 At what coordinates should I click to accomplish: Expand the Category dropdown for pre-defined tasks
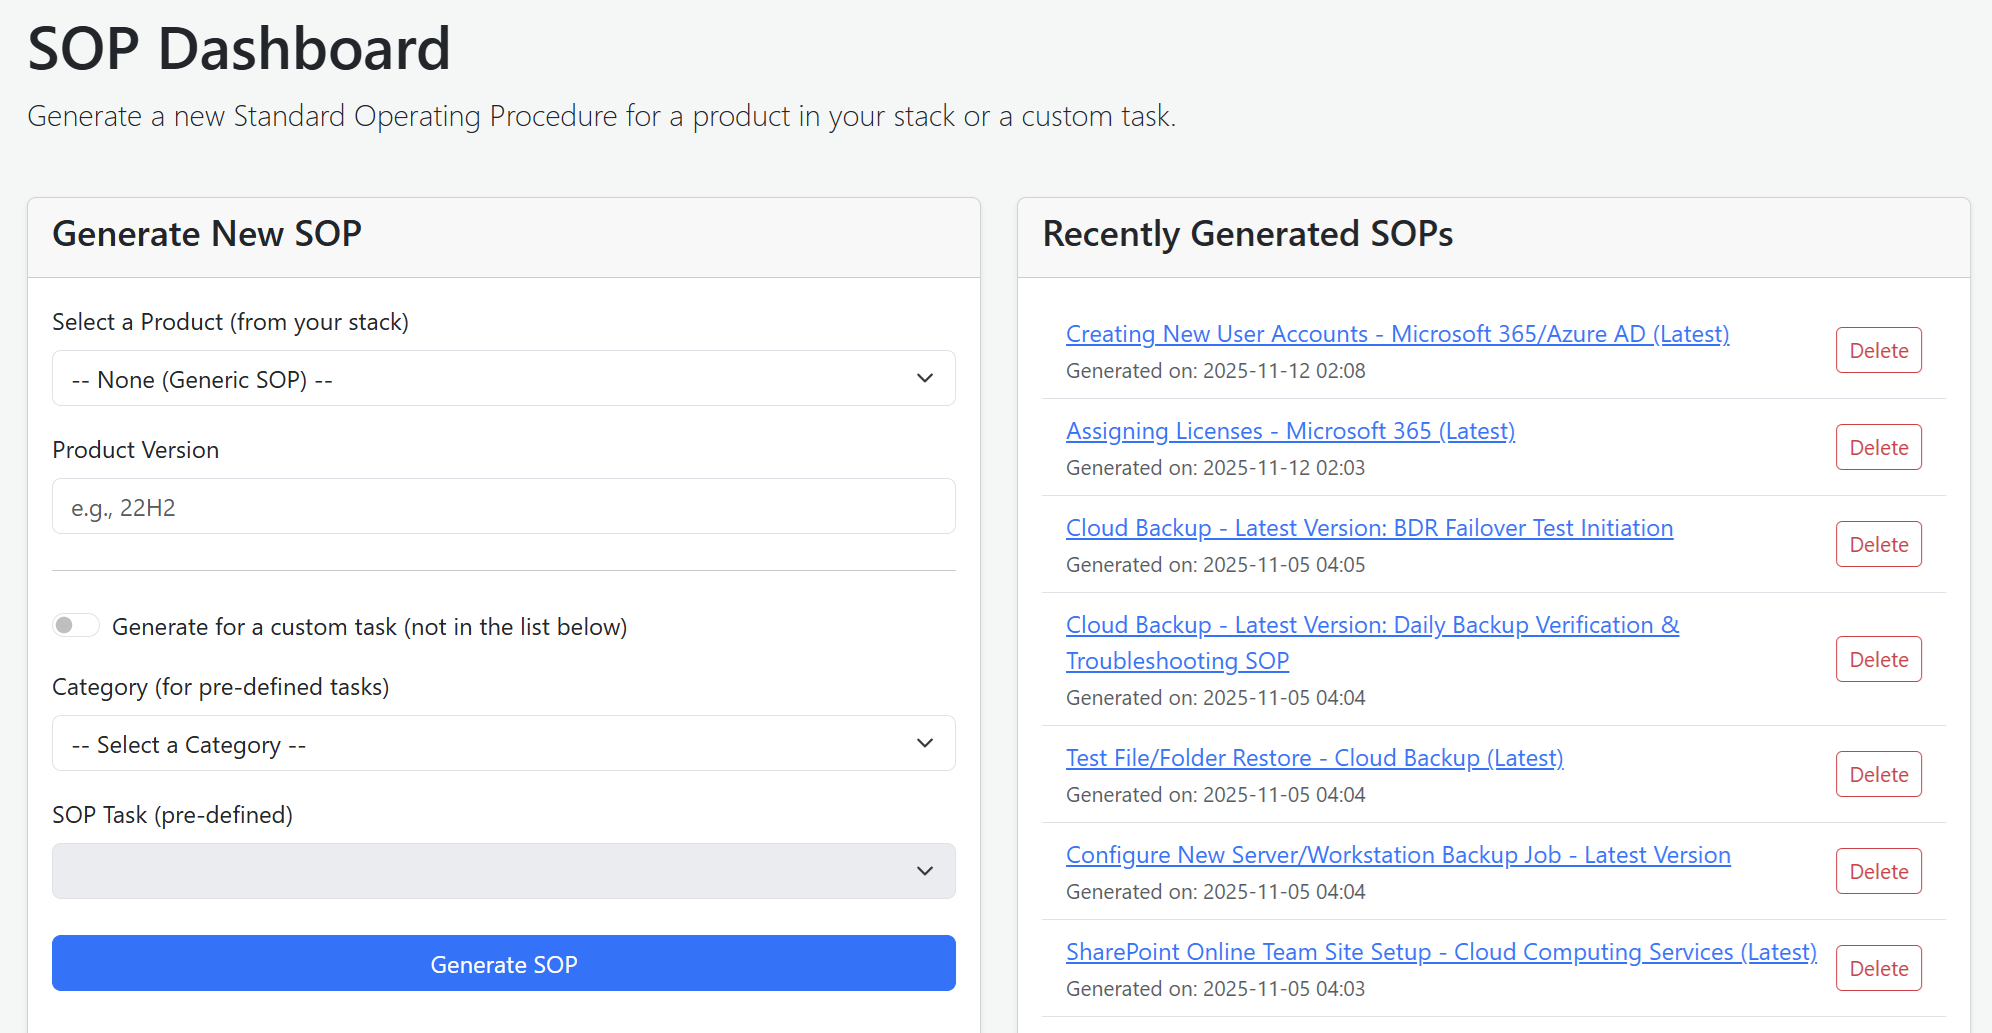point(503,743)
